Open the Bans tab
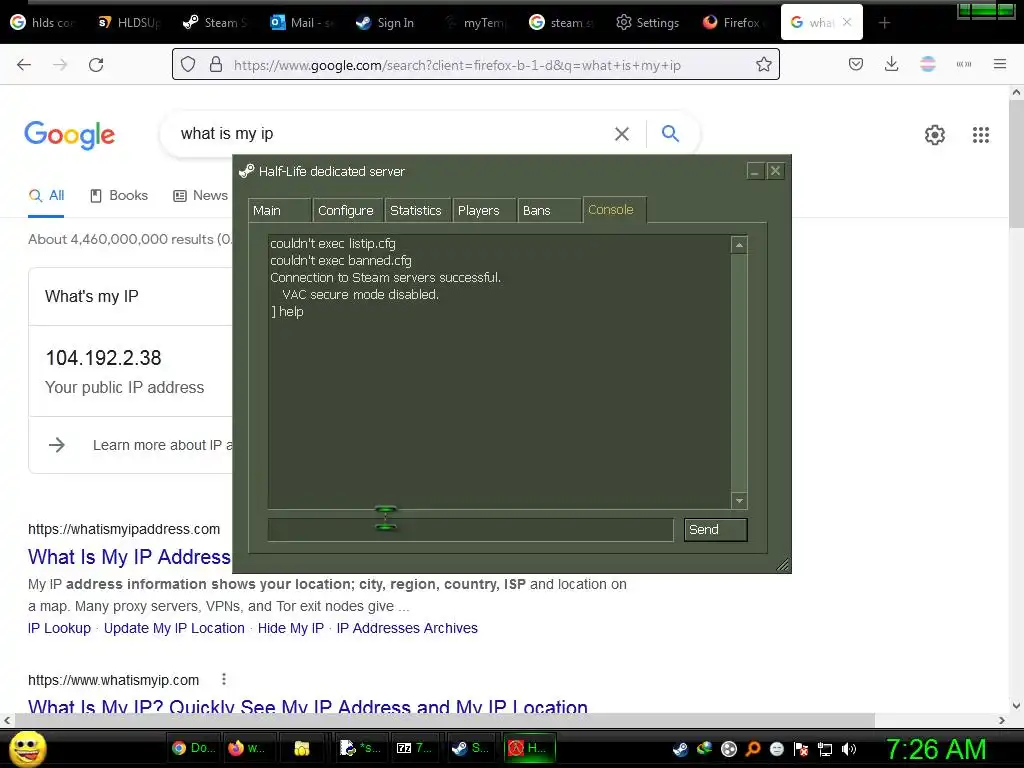This screenshot has height=768, width=1024. point(549,210)
